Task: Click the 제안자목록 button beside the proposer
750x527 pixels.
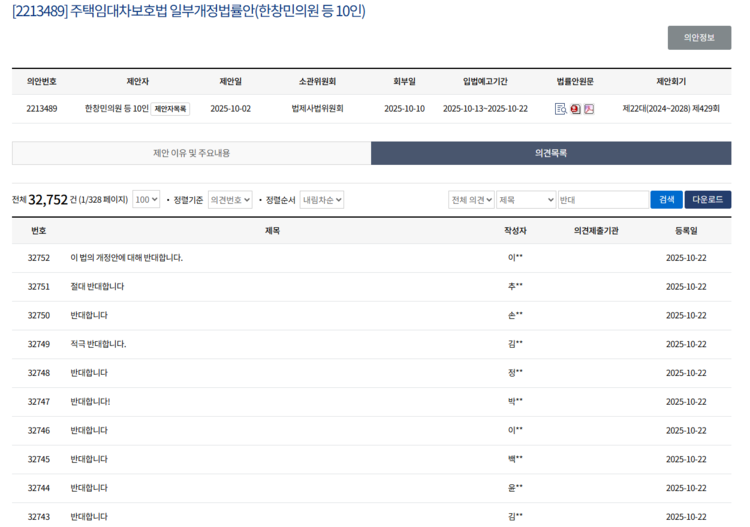Action: click(x=171, y=109)
